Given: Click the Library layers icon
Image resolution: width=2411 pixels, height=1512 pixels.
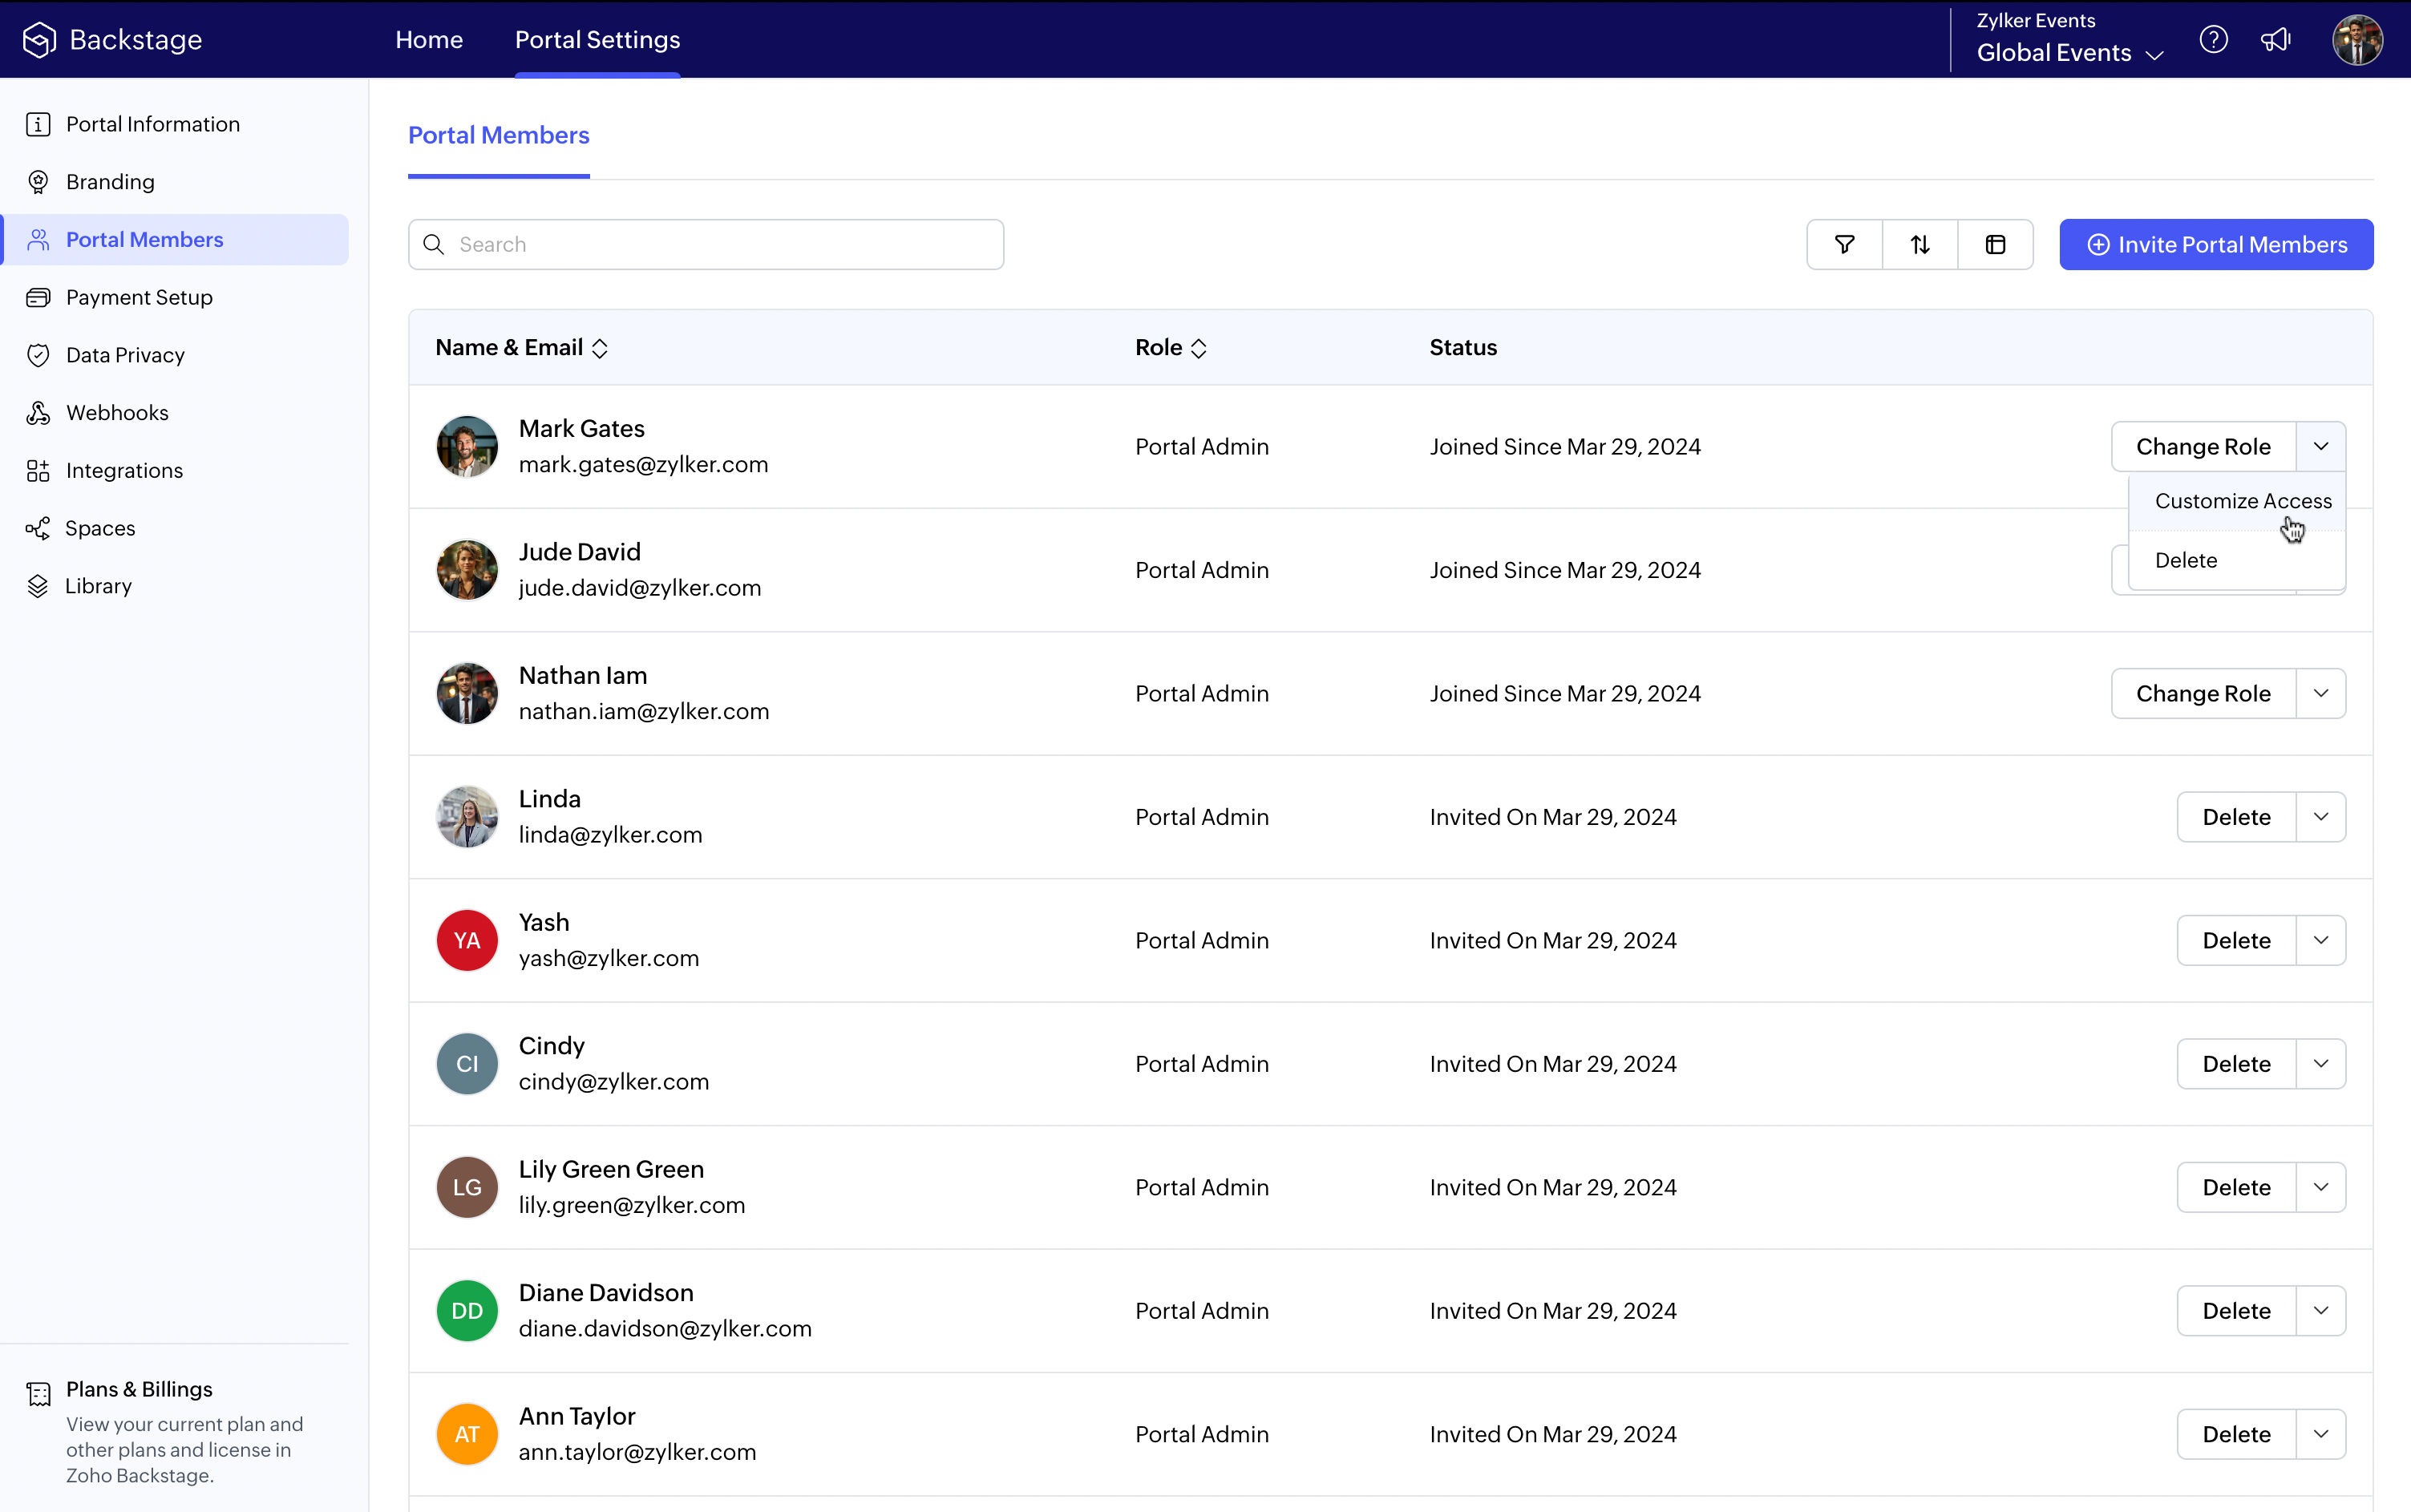Looking at the screenshot, I should (x=38, y=586).
